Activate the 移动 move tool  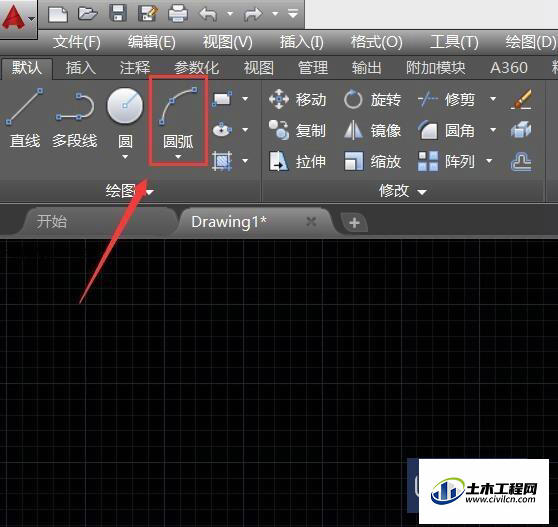pyautogui.click(x=298, y=99)
